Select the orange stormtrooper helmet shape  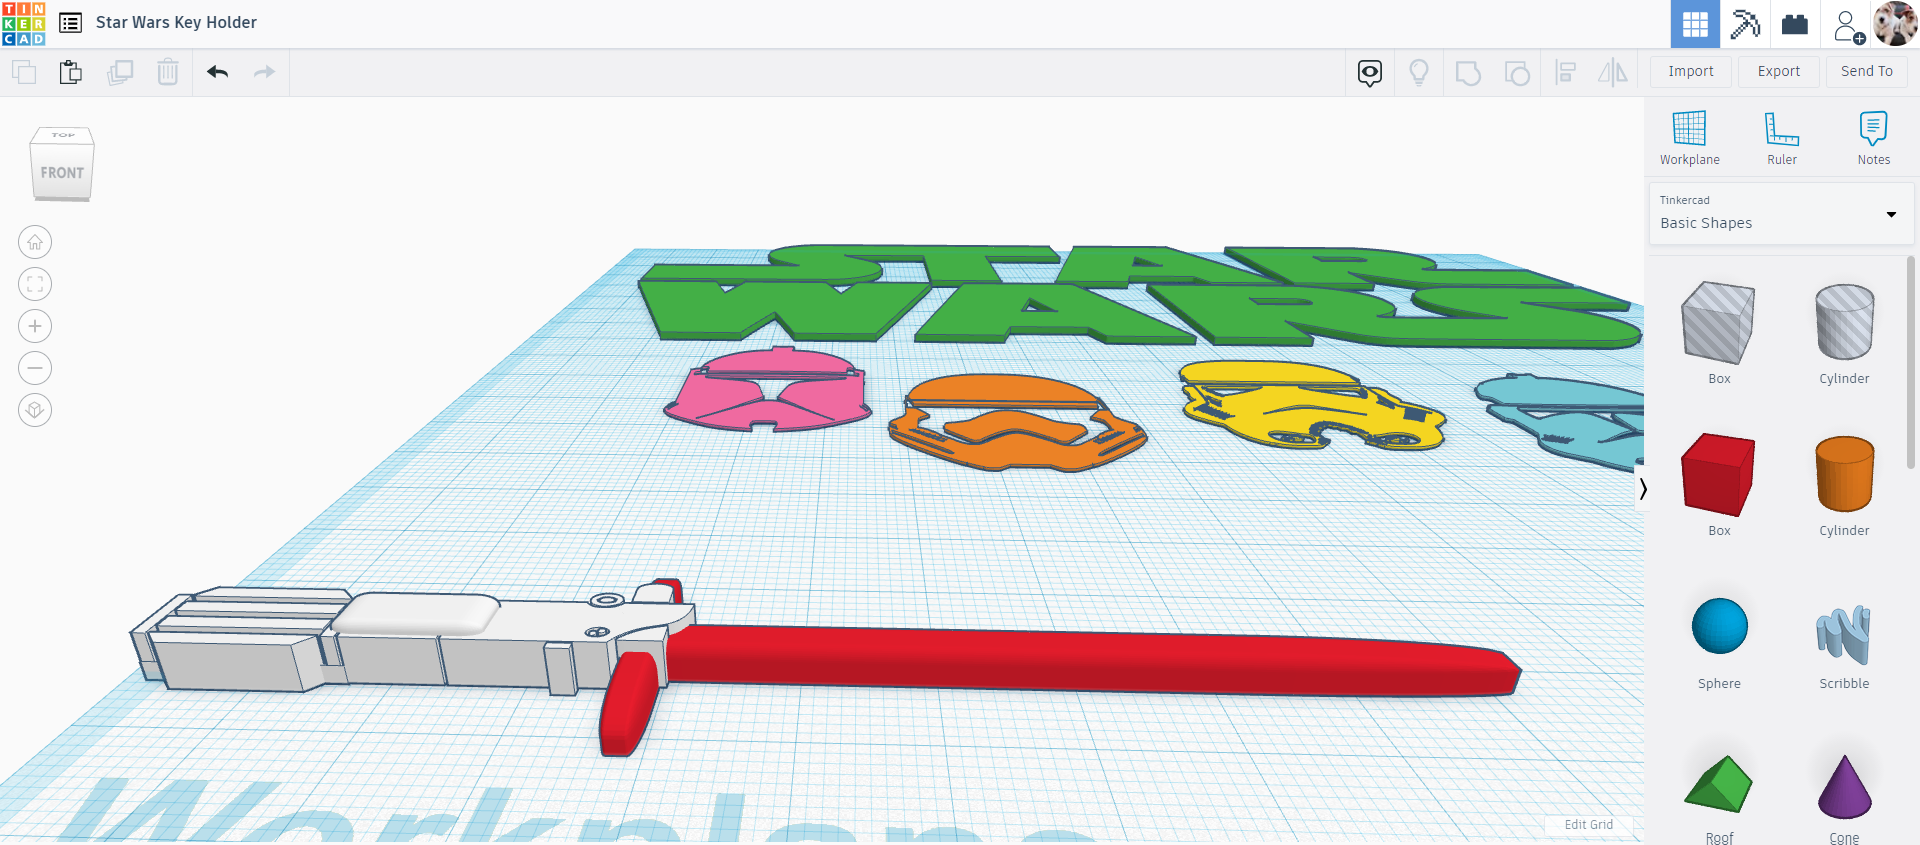[x=1017, y=422]
